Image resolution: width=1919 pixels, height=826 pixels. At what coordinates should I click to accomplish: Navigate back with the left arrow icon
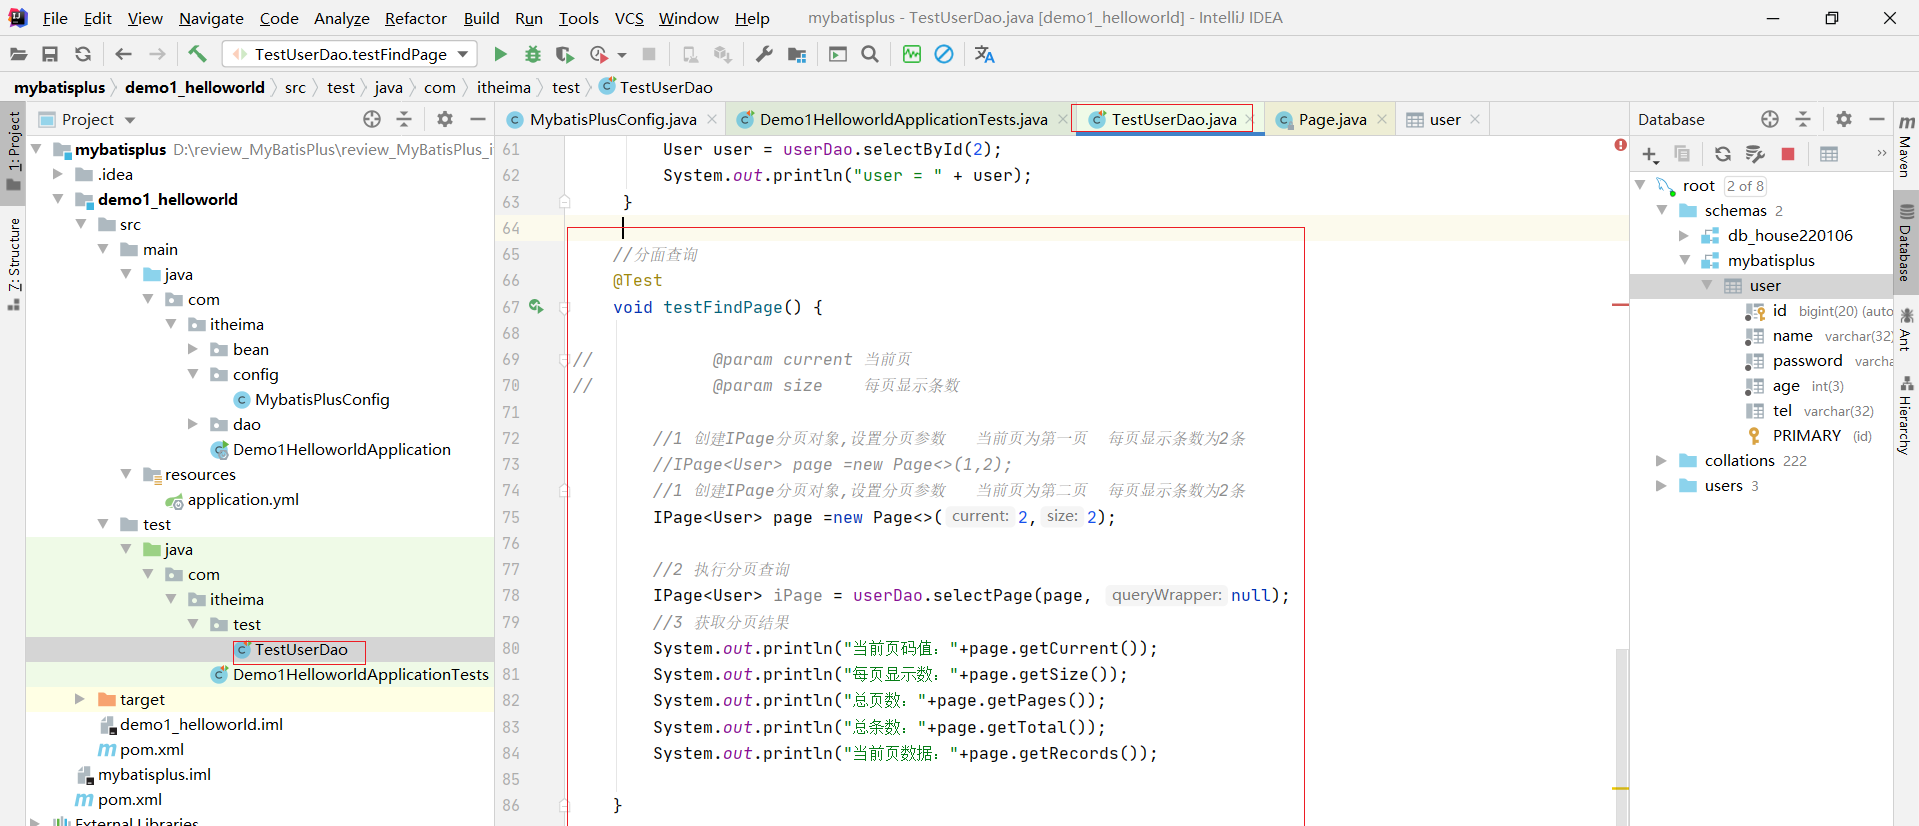point(124,55)
